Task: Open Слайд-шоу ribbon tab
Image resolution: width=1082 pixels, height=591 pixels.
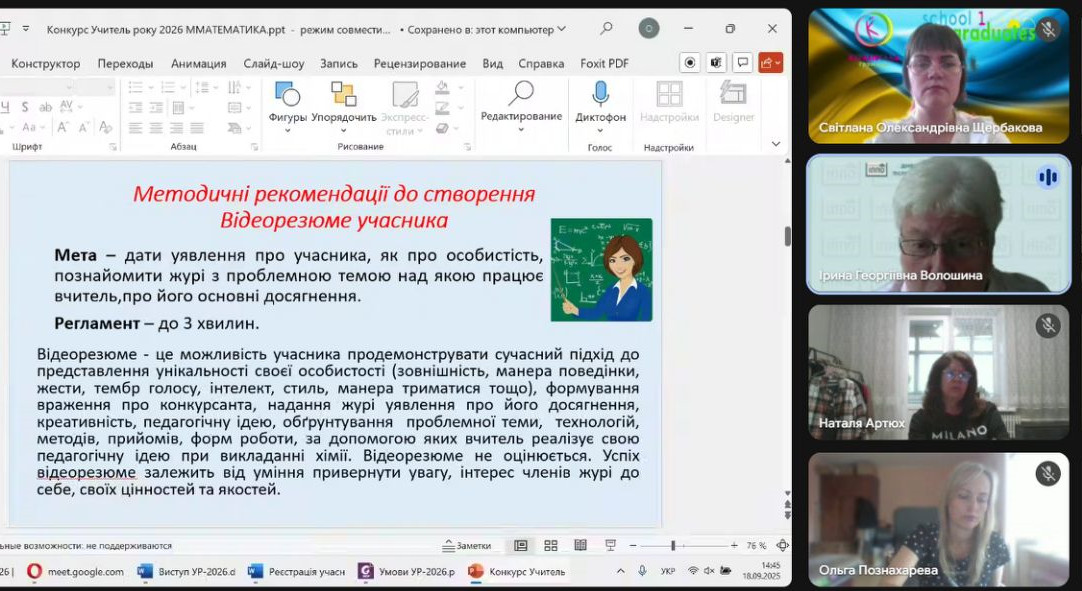Action: tap(273, 64)
